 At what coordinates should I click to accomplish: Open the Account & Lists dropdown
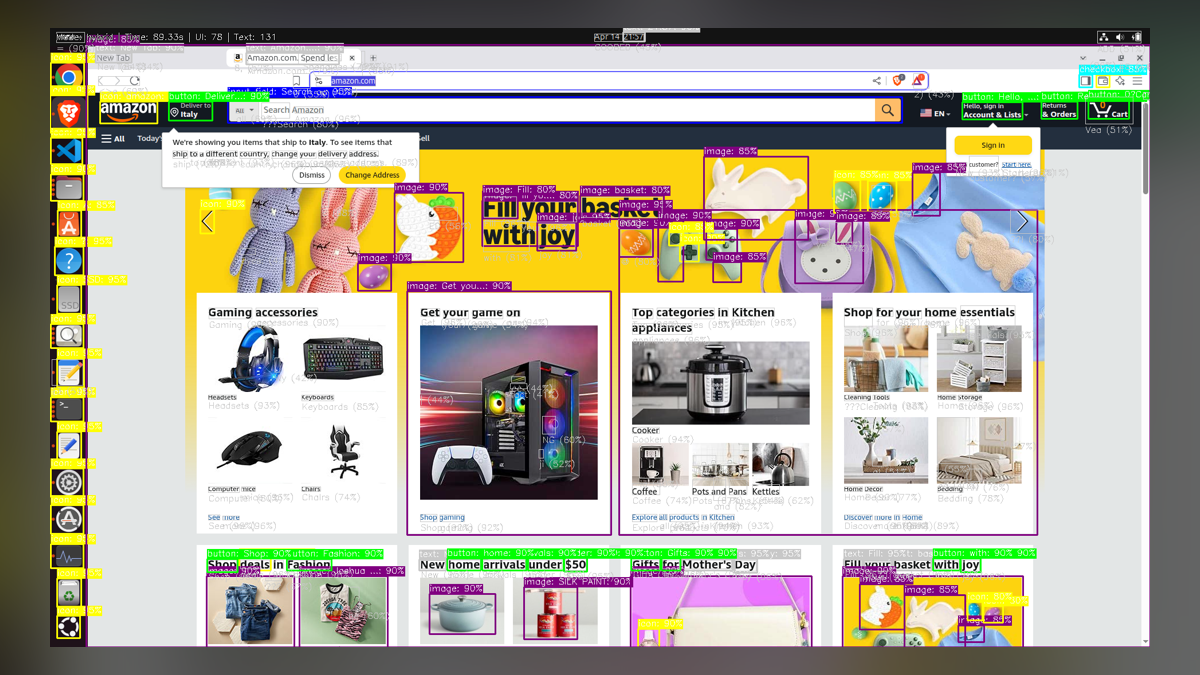coord(992,110)
